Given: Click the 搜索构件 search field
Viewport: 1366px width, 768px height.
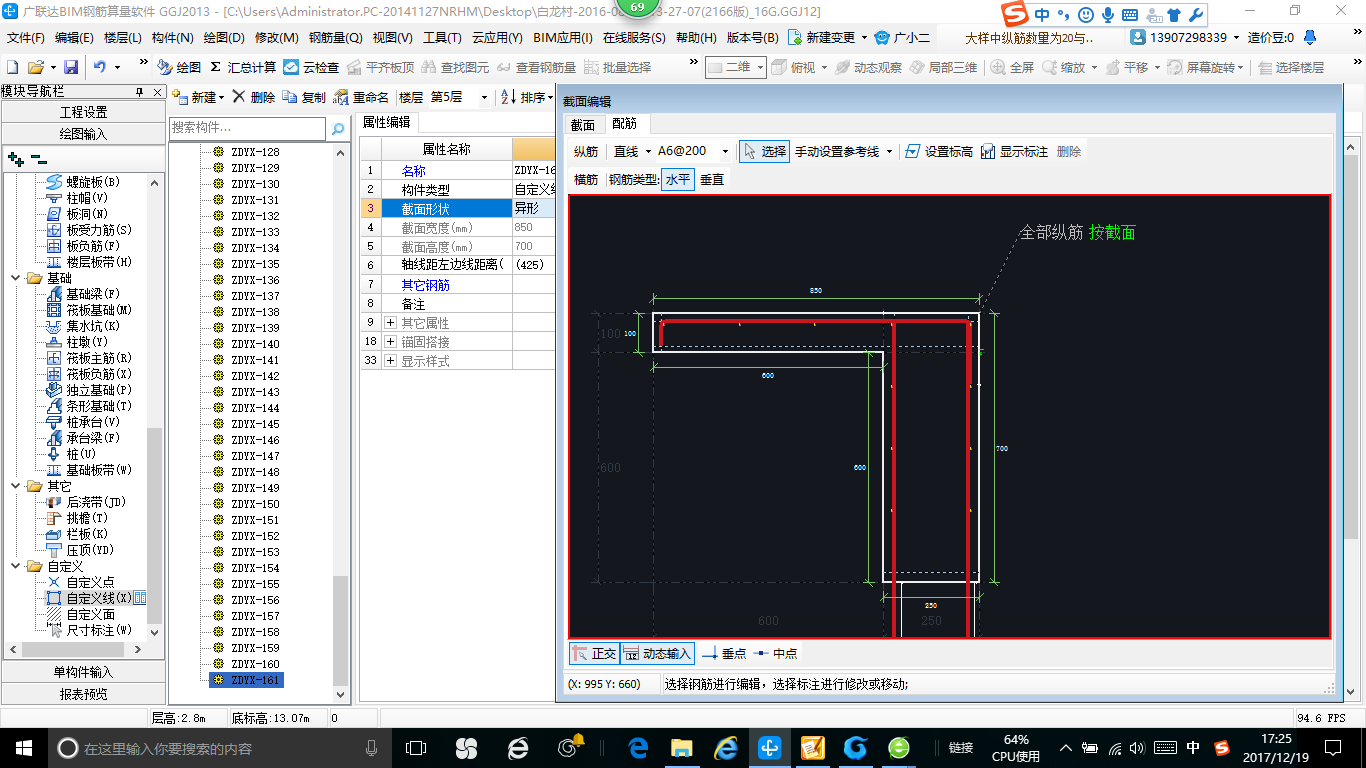Looking at the screenshot, I should coord(247,128).
